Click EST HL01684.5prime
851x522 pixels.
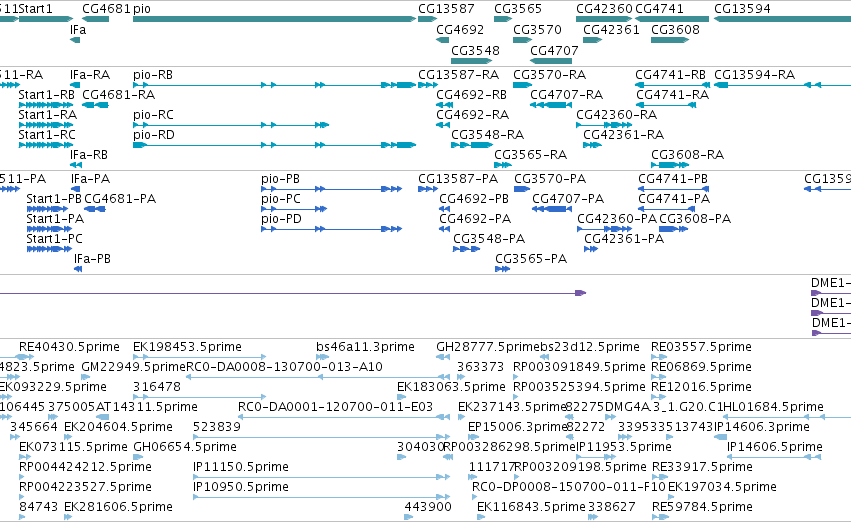click(x=773, y=407)
